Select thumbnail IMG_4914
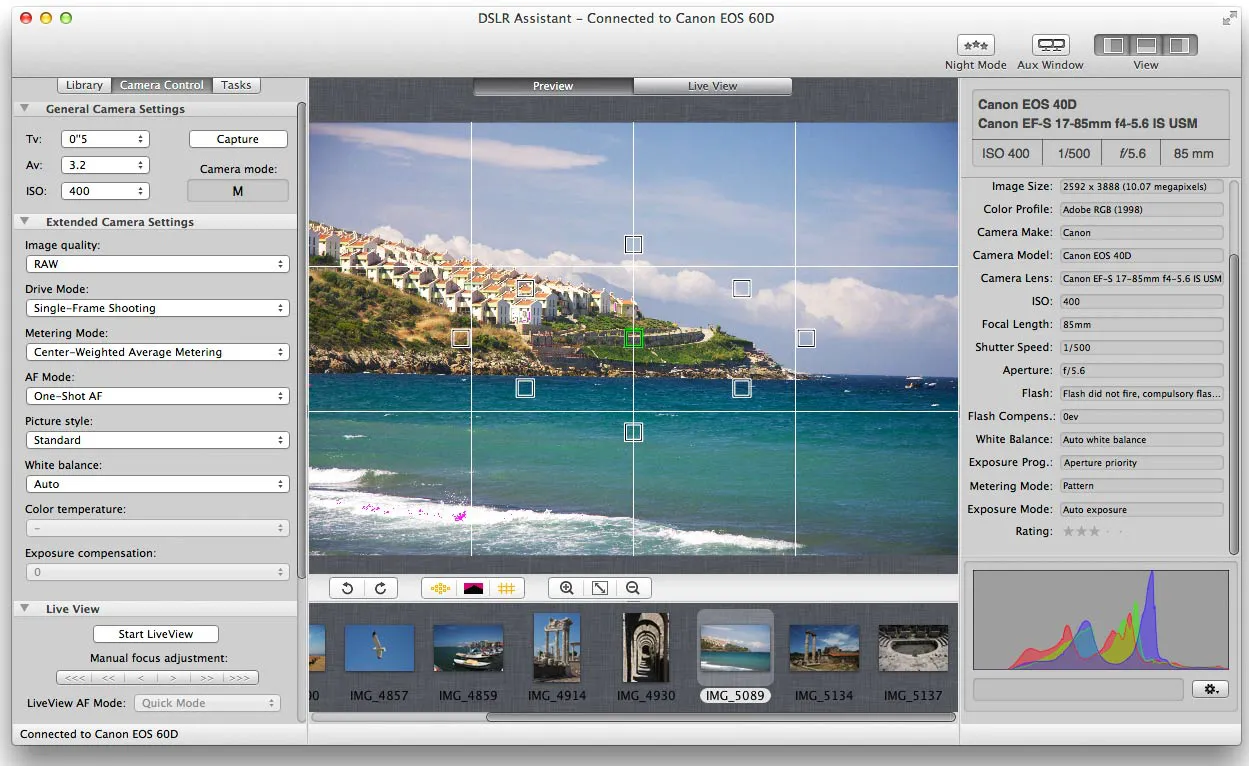The image size is (1249, 766). pos(557,648)
